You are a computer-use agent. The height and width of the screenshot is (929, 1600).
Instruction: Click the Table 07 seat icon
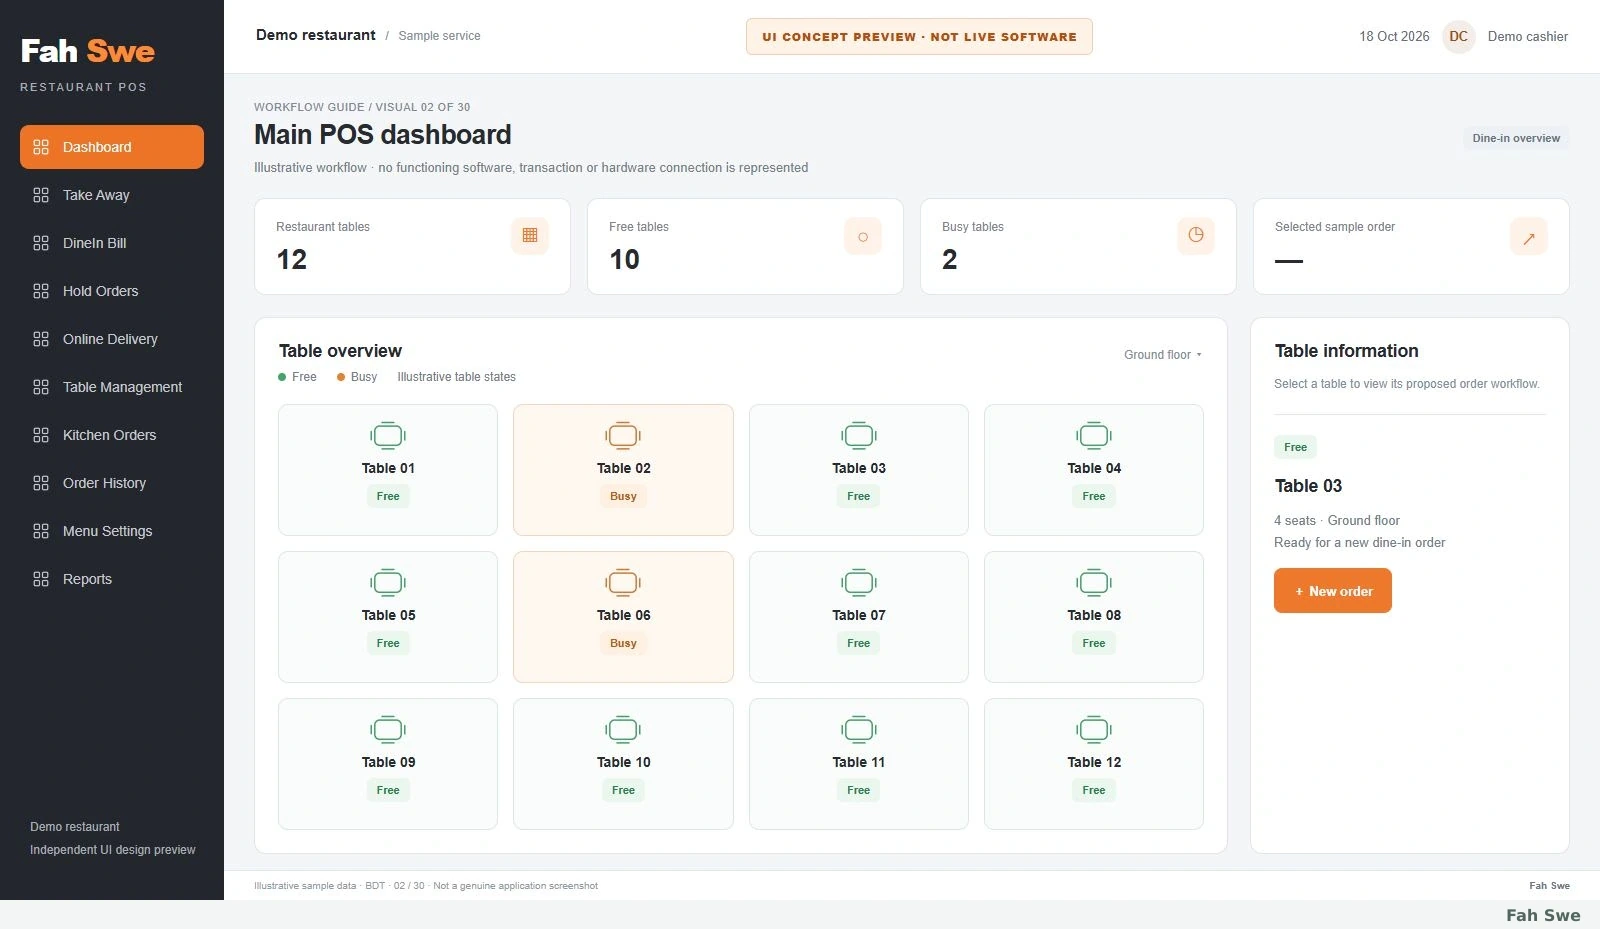pyautogui.click(x=859, y=583)
